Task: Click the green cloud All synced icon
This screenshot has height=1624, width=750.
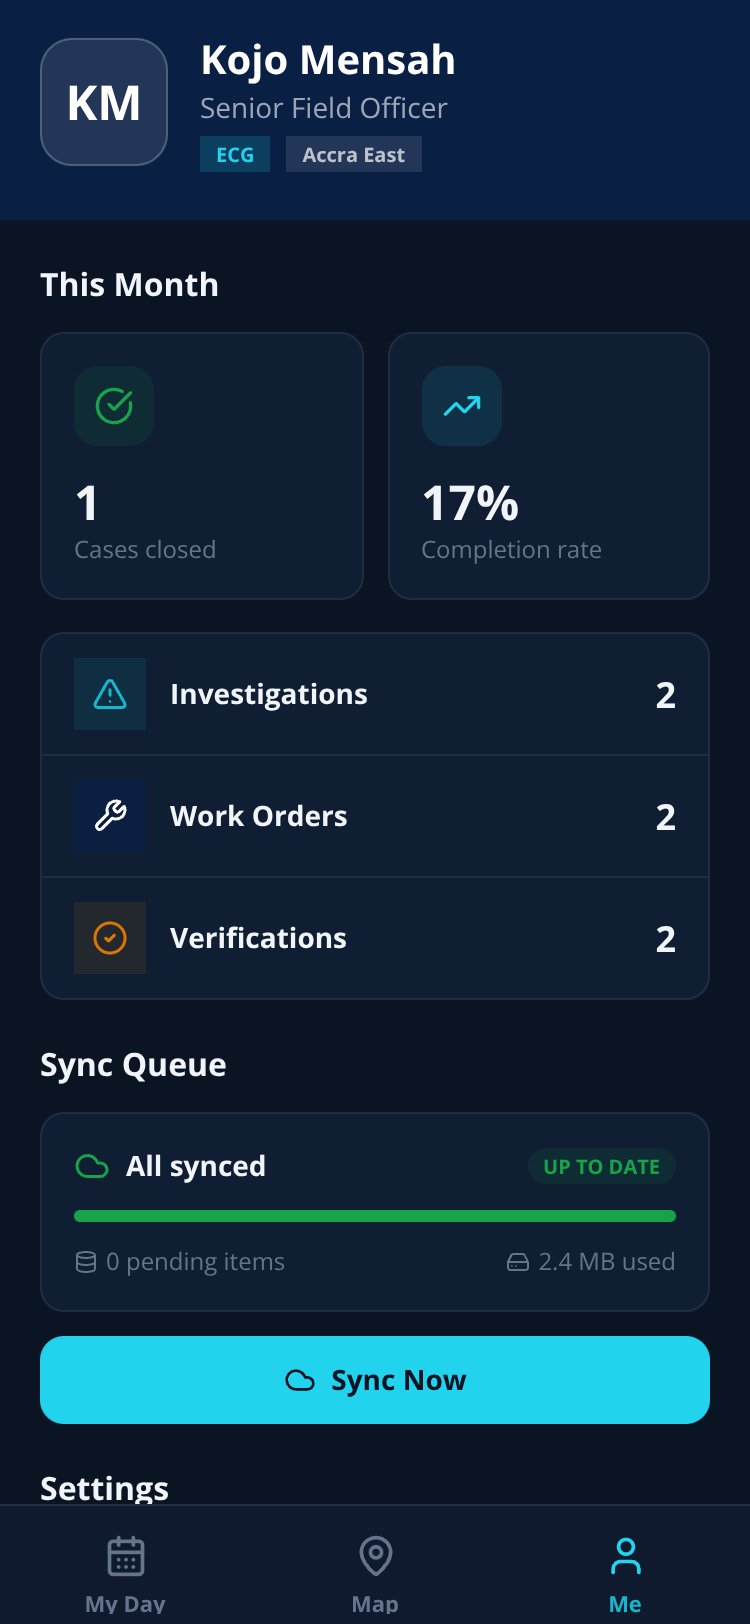Action: 92,1166
